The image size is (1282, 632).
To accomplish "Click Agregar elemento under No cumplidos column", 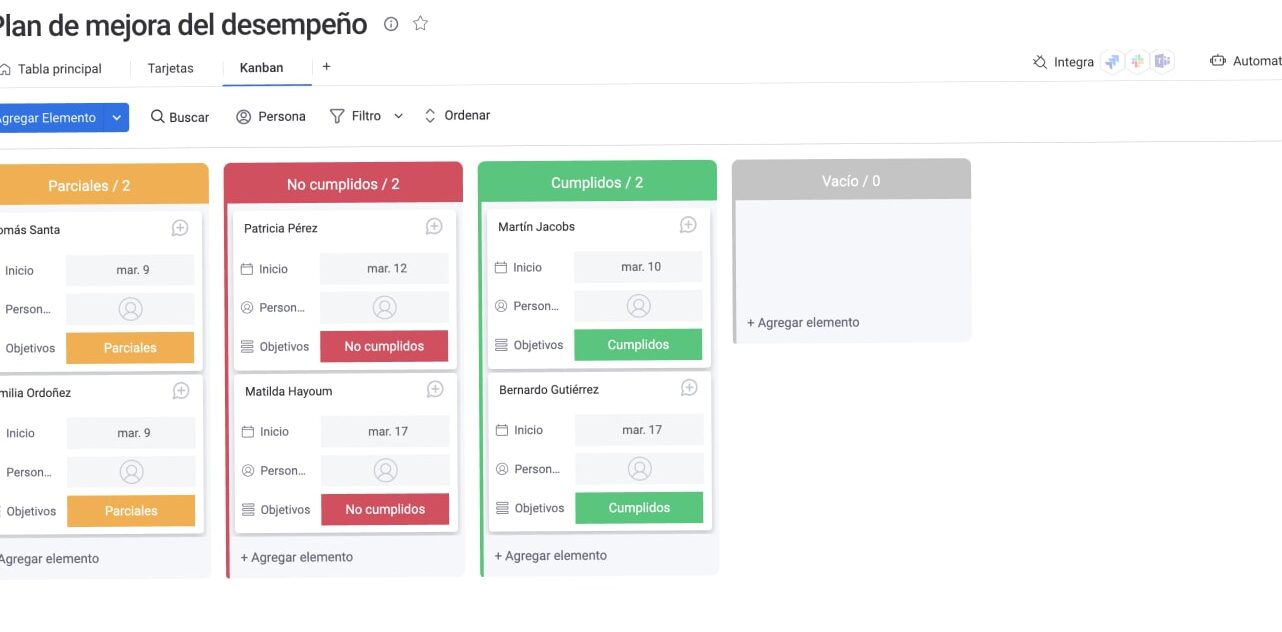I will pos(297,557).
